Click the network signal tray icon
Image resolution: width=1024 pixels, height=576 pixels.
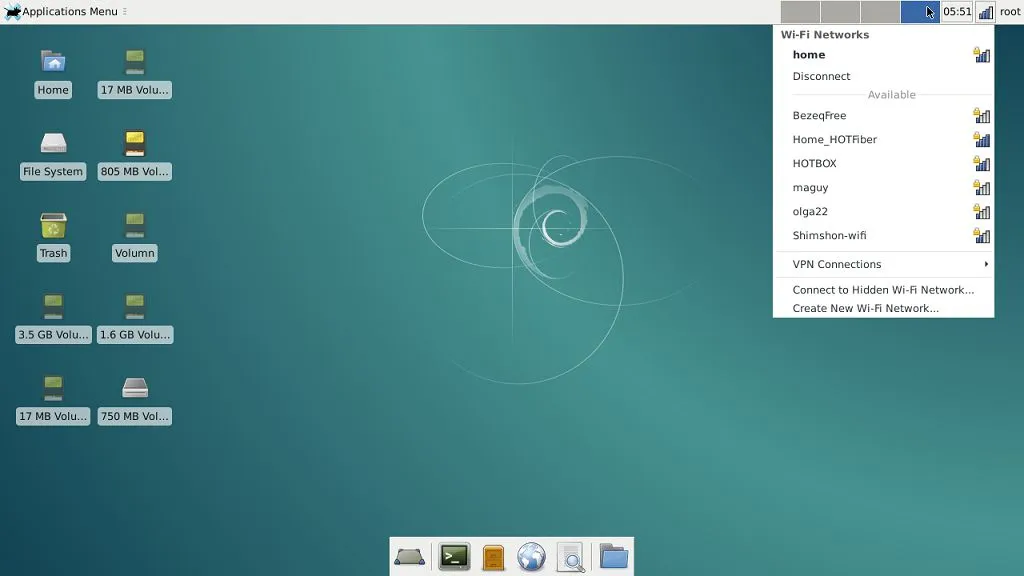[x=985, y=12]
